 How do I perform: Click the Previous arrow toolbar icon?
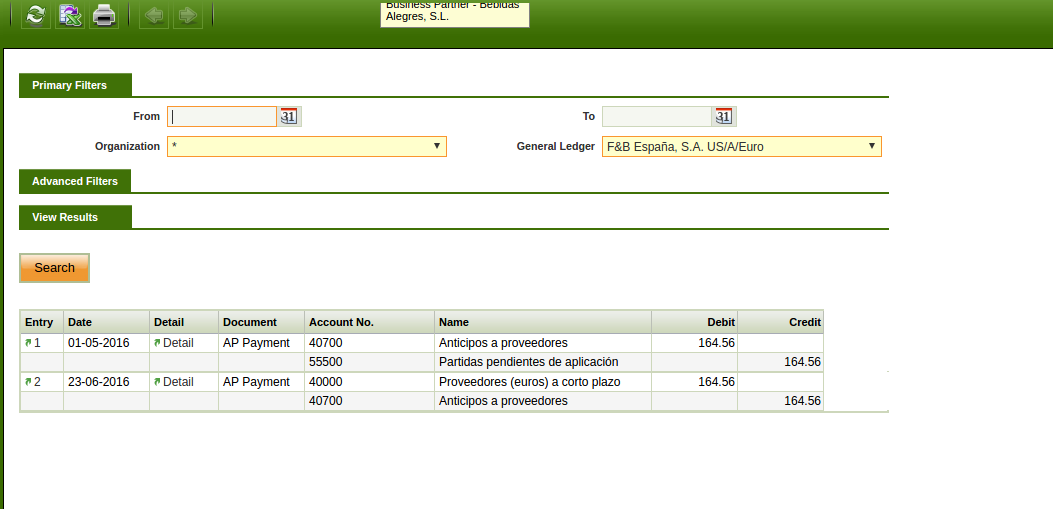(154, 15)
